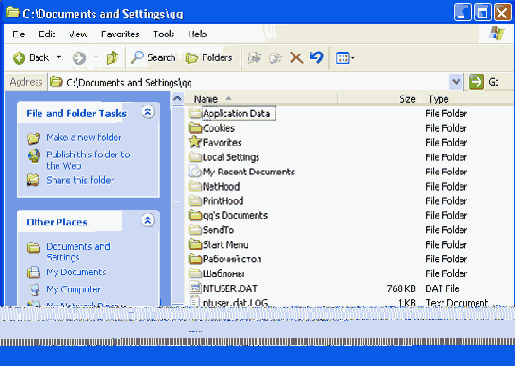Click Make a new folder link
Image resolution: width=515 pixels, height=366 pixels.
click(x=84, y=137)
